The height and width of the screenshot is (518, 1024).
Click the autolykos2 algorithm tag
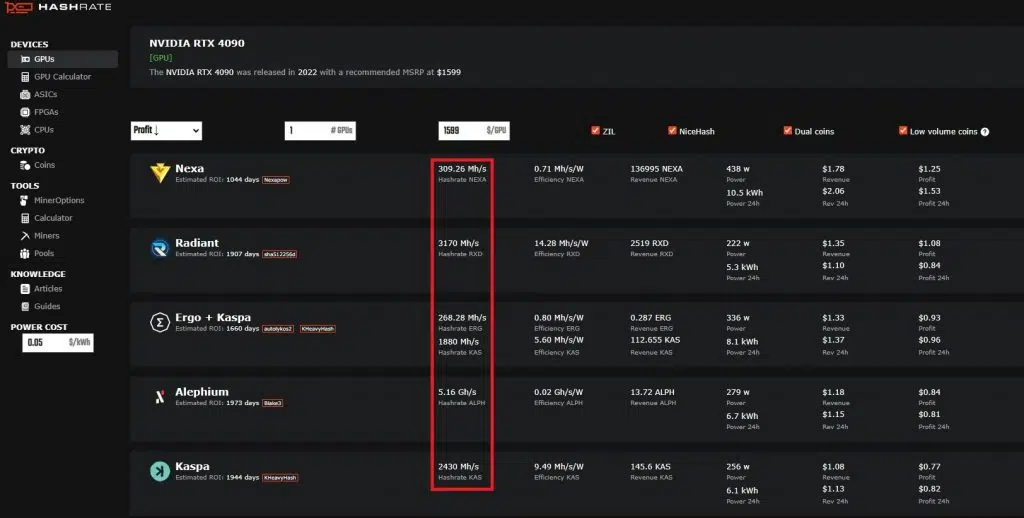pyautogui.click(x=278, y=329)
